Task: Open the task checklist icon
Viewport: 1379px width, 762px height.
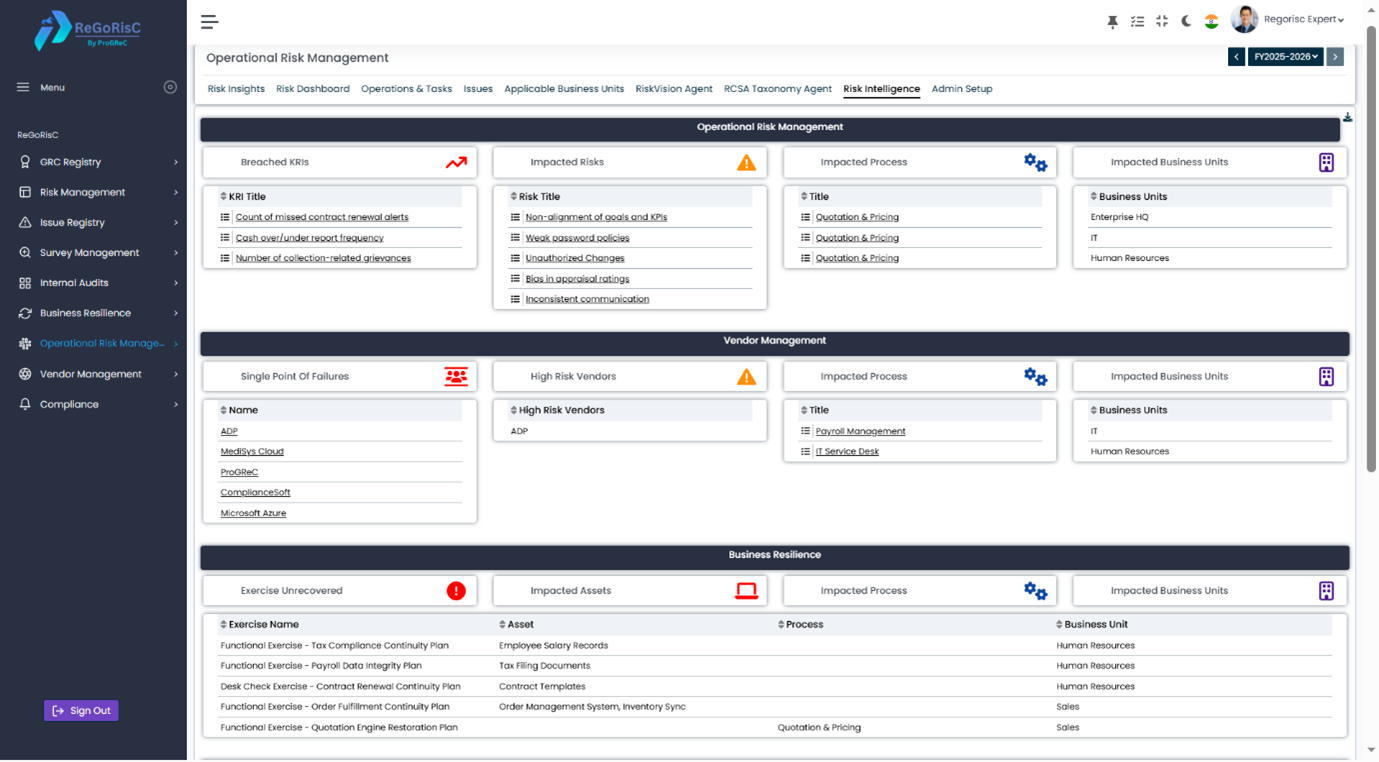Action: click(x=1137, y=21)
